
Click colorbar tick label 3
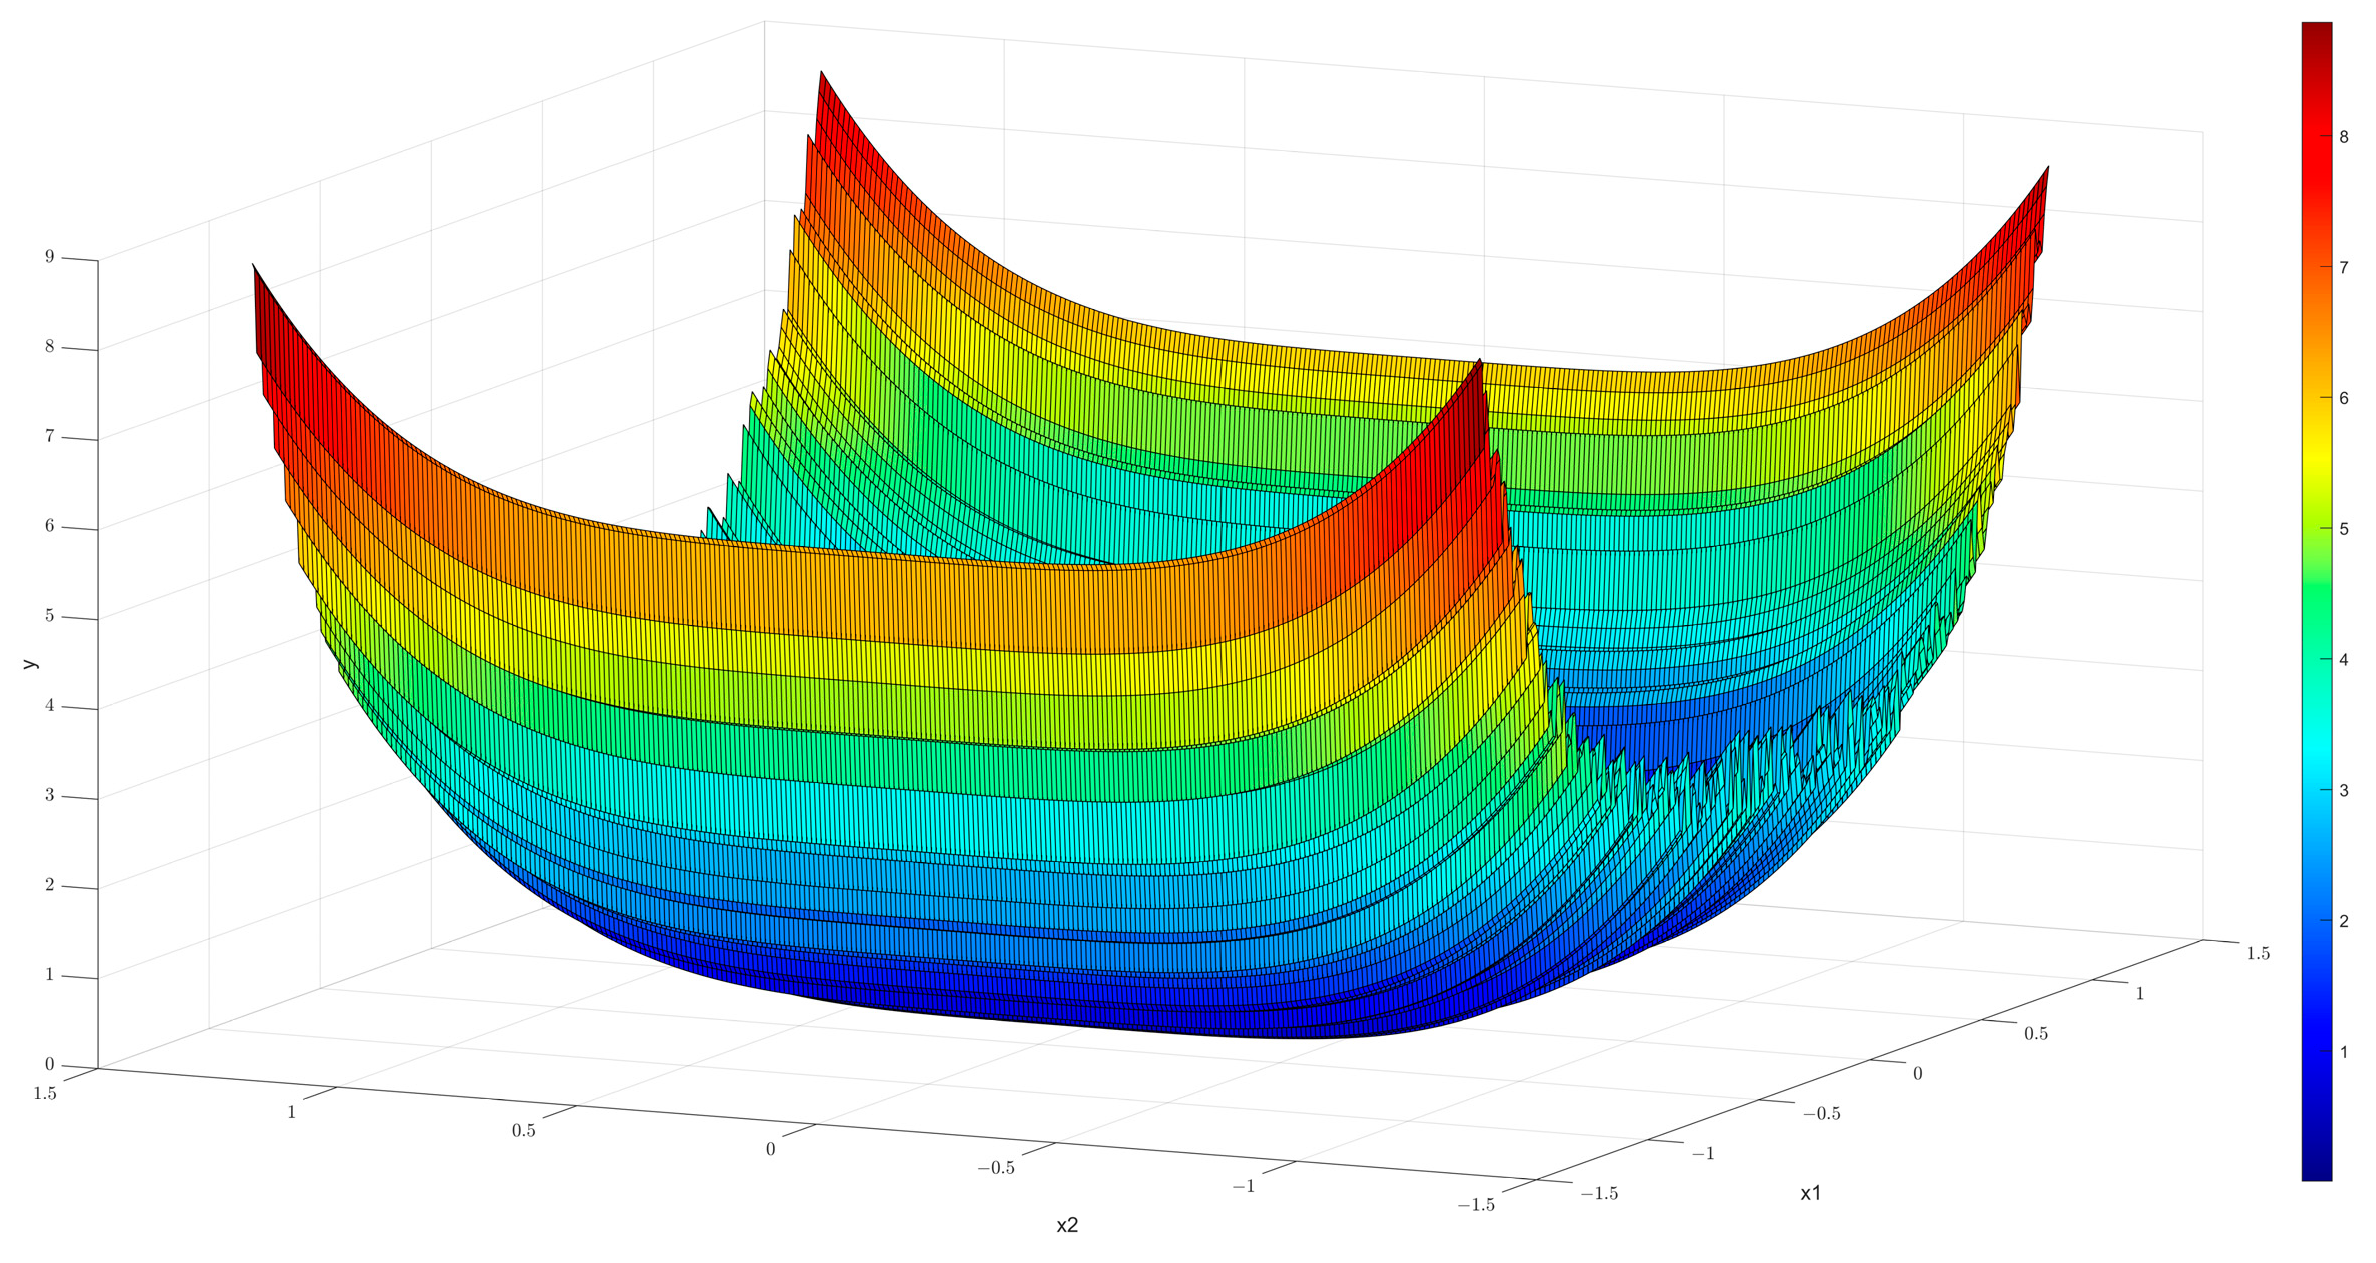[x=2344, y=791]
